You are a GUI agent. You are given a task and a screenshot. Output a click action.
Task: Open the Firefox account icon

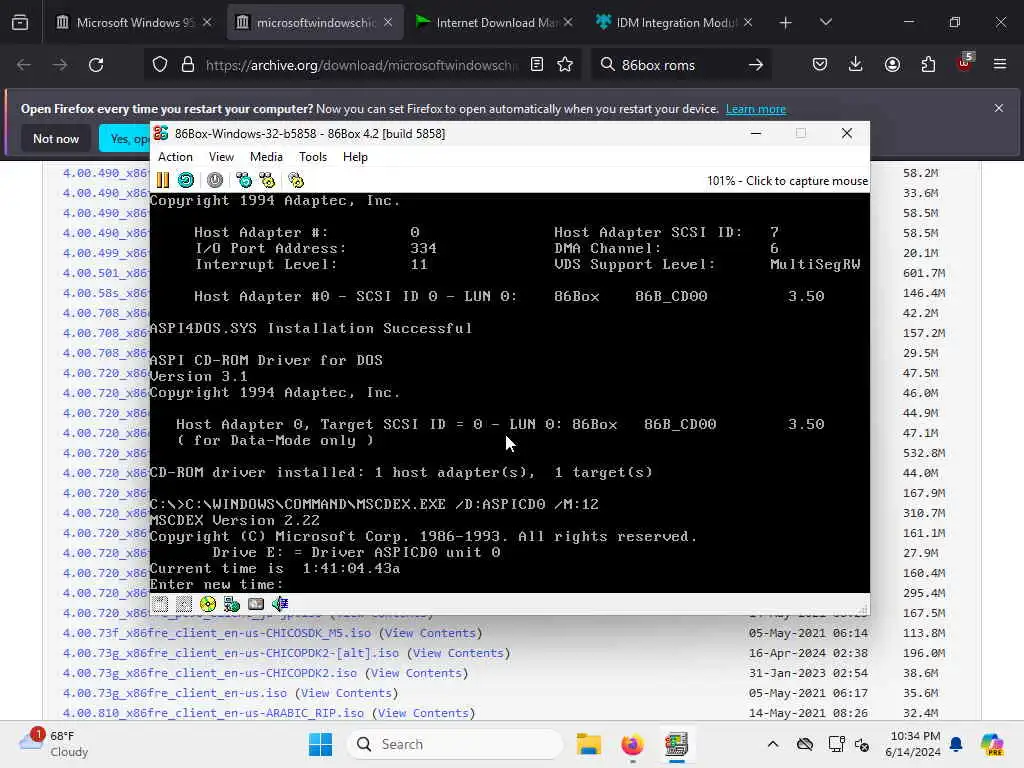[x=892, y=65]
